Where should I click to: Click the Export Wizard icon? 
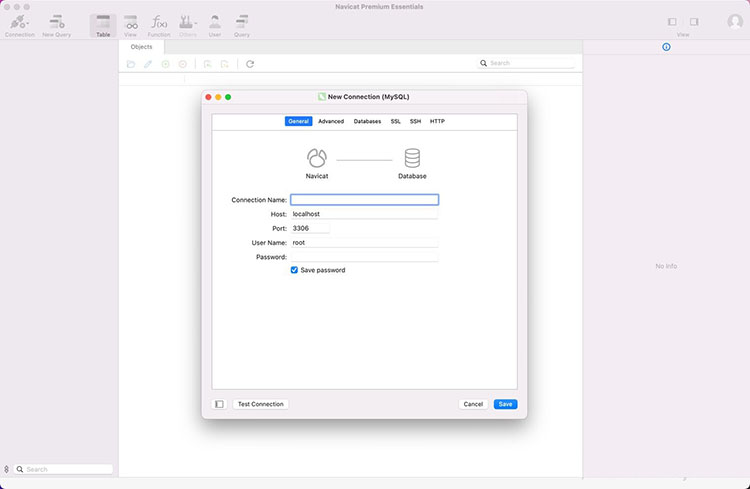(x=224, y=64)
